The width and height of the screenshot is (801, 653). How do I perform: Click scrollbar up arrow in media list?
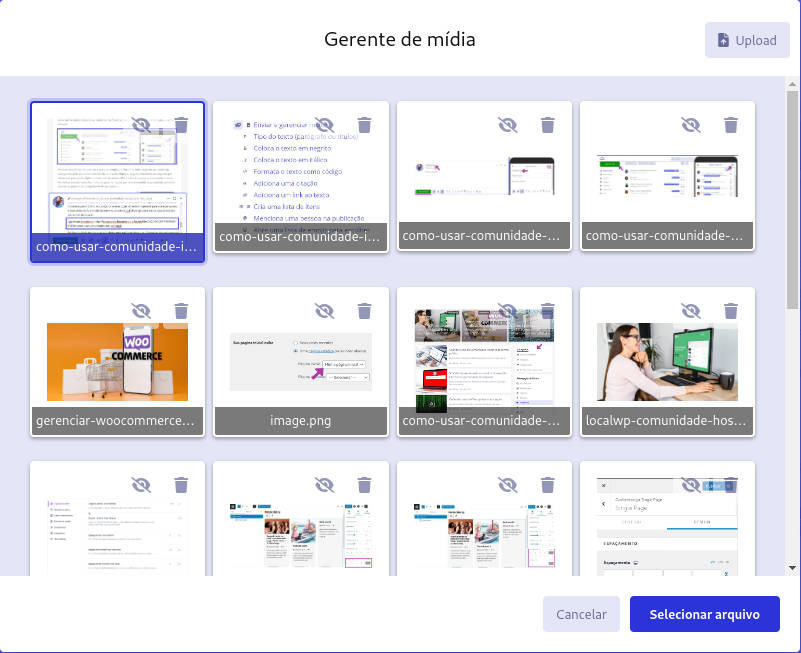click(792, 84)
